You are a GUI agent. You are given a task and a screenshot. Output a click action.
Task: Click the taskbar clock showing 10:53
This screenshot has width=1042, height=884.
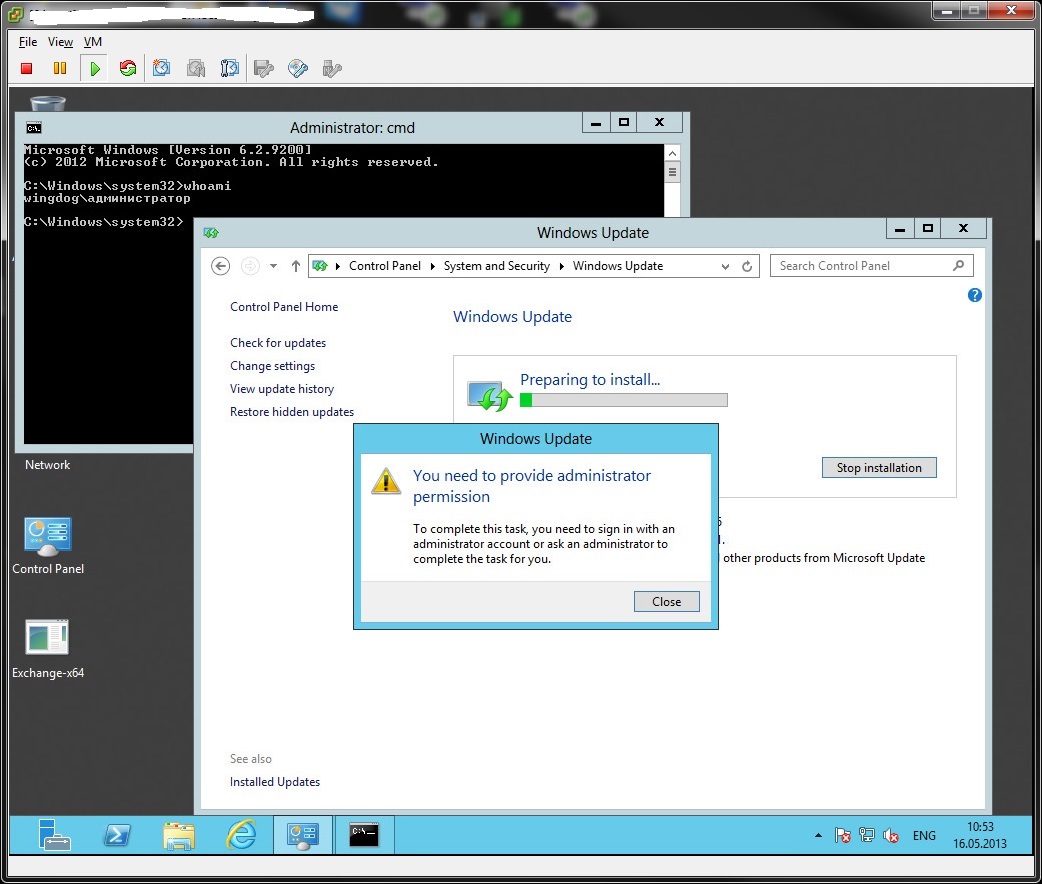tap(980, 835)
